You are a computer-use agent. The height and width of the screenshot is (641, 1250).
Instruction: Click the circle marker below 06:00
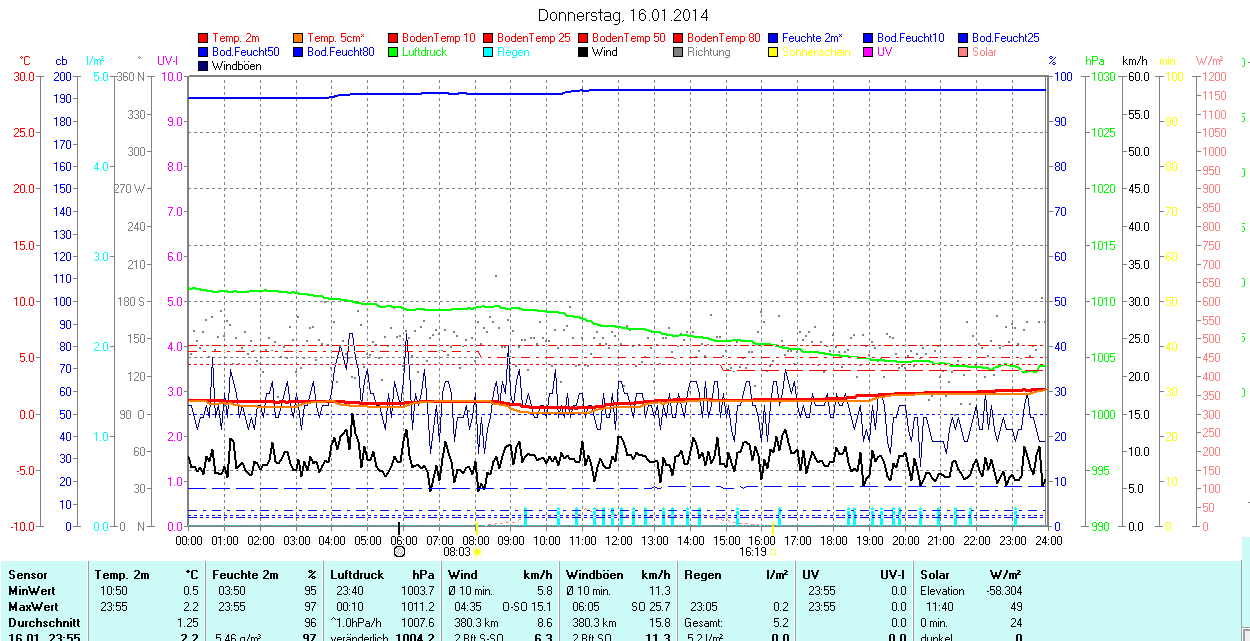[399, 551]
